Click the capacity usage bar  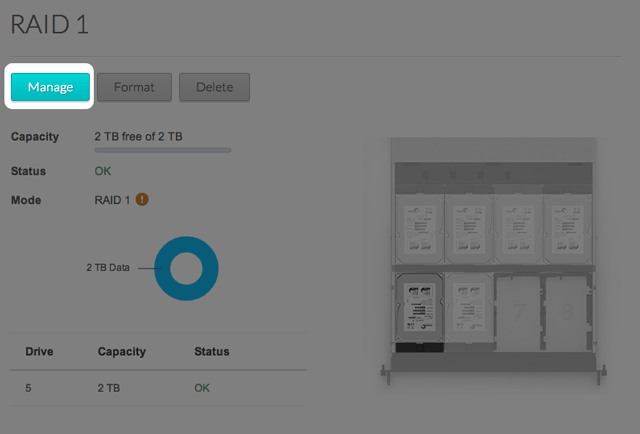coord(162,150)
